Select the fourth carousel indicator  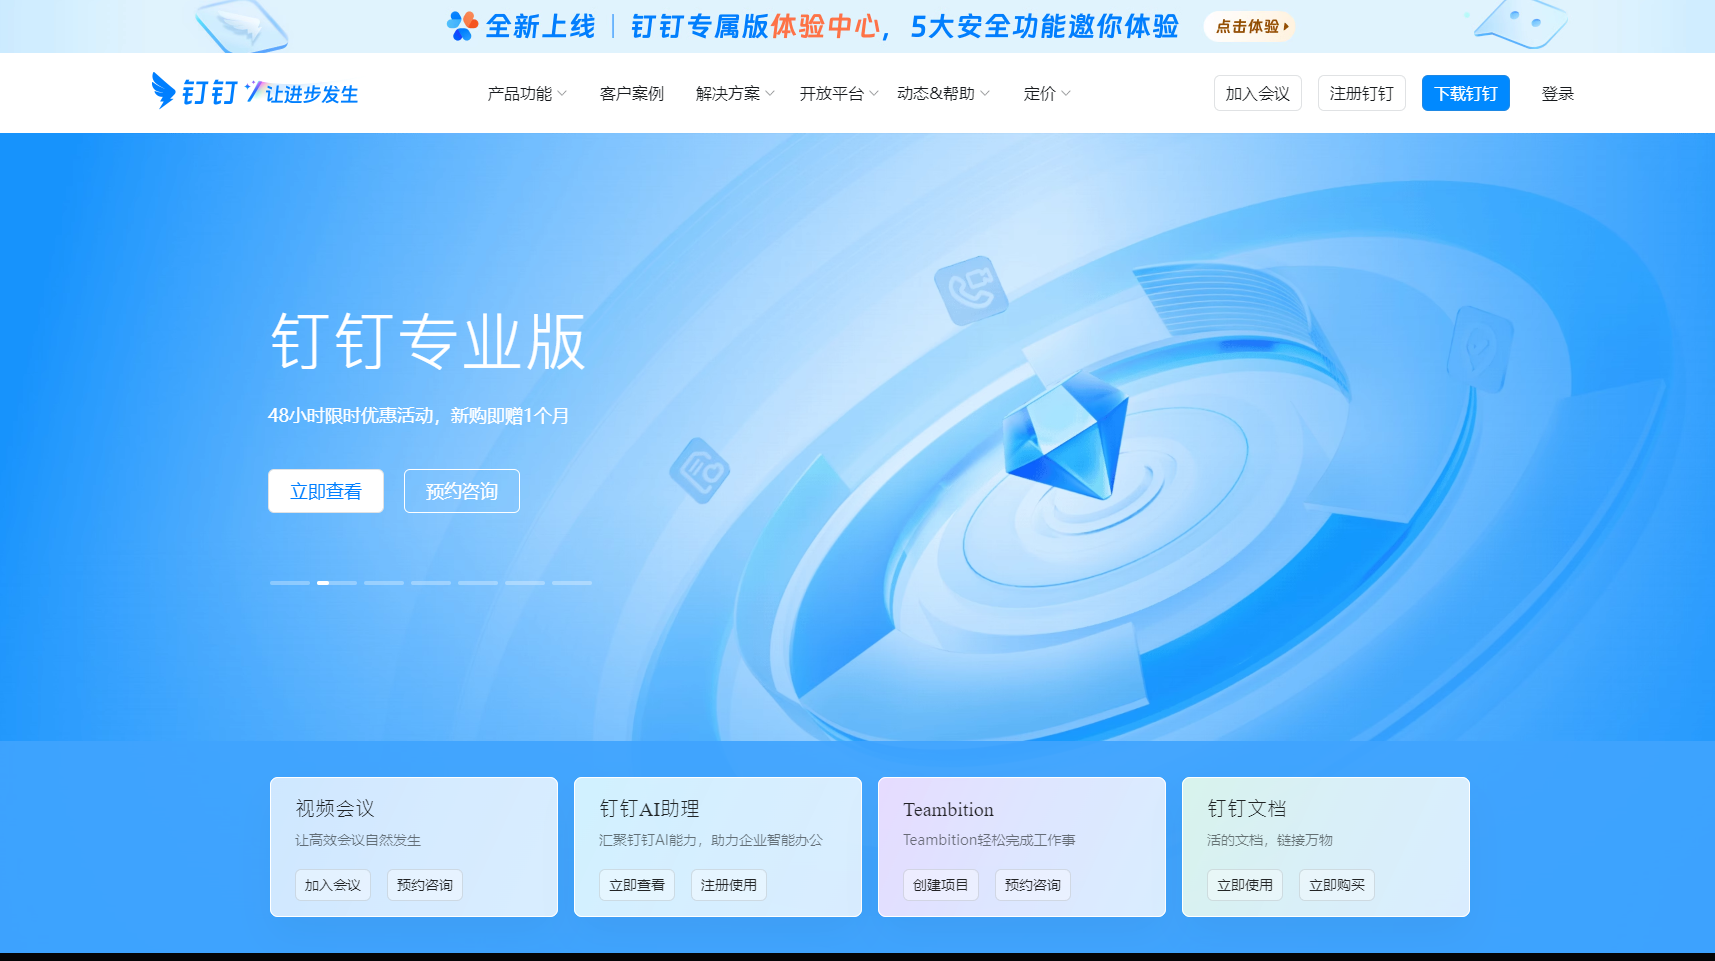(431, 583)
